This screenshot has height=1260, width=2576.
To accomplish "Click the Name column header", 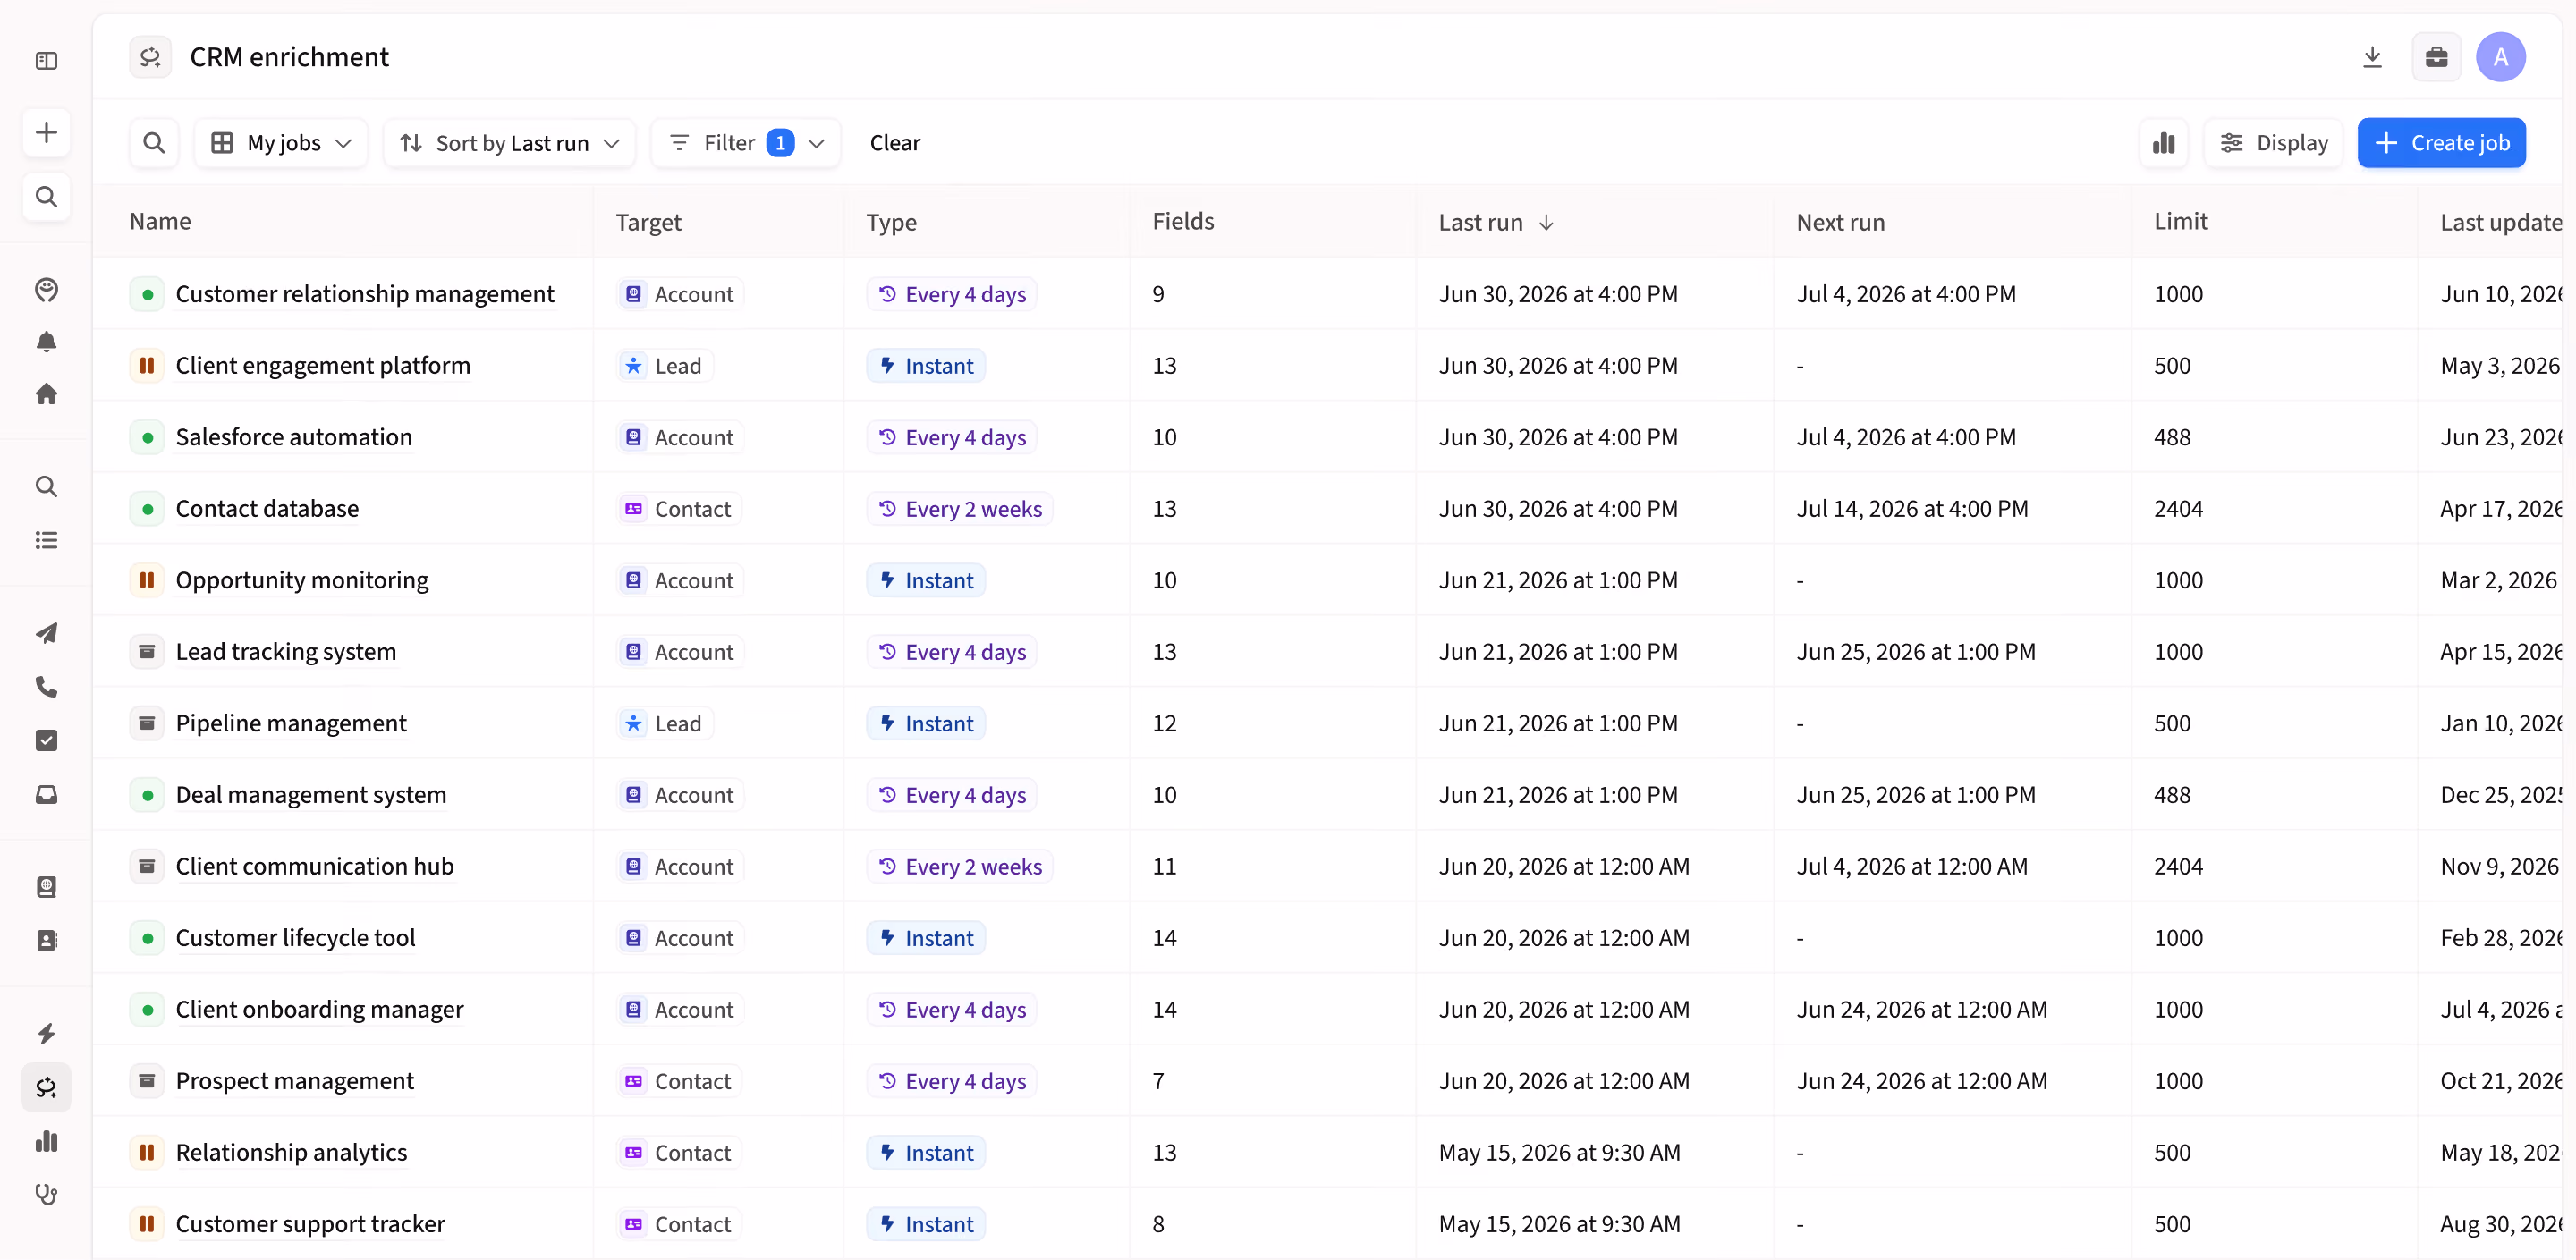I will [160, 221].
